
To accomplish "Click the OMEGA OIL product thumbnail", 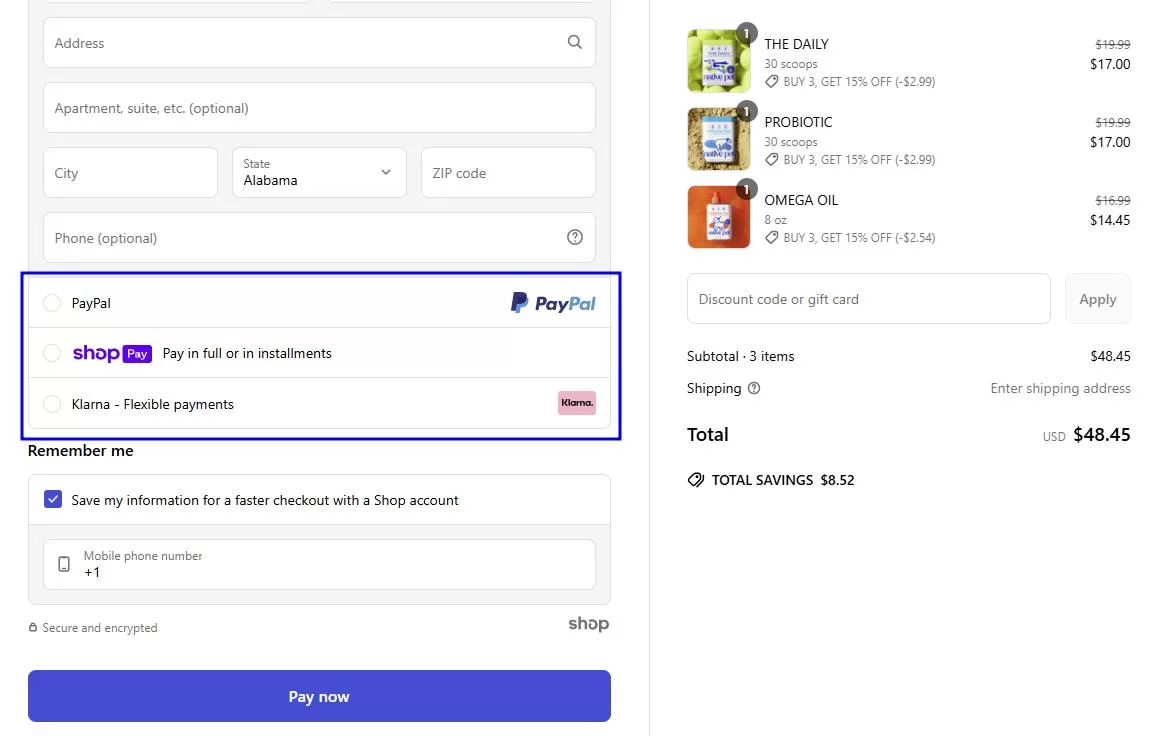I will click(718, 216).
